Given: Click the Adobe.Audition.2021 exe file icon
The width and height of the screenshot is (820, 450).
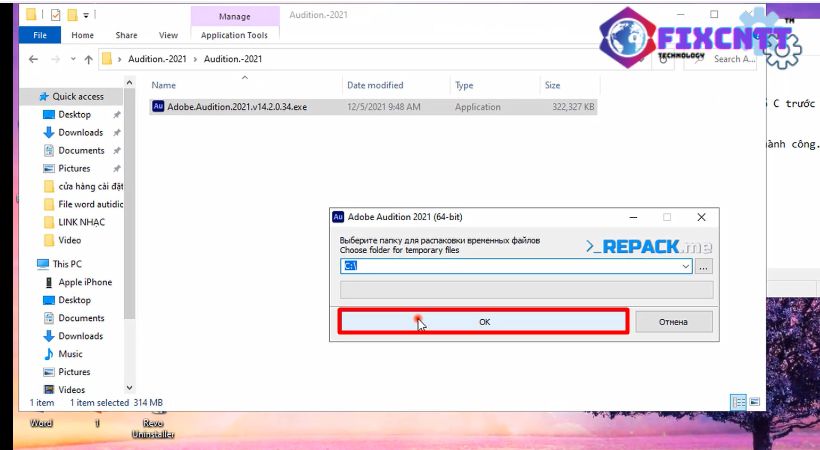Looking at the screenshot, I should pos(158,106).
